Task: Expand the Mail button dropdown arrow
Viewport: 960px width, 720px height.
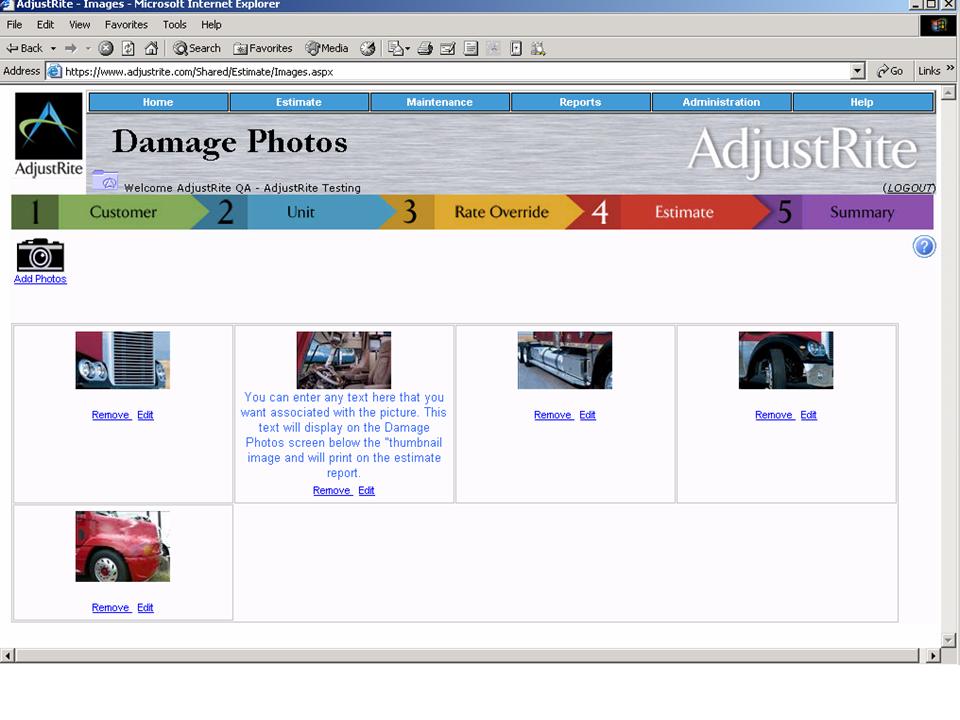Action: [408, 48]
